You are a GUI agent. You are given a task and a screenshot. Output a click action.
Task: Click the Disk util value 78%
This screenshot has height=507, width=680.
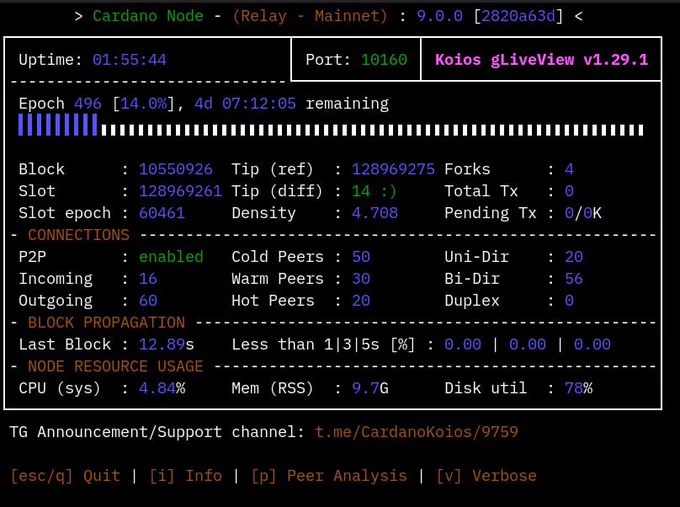(579, 388)
